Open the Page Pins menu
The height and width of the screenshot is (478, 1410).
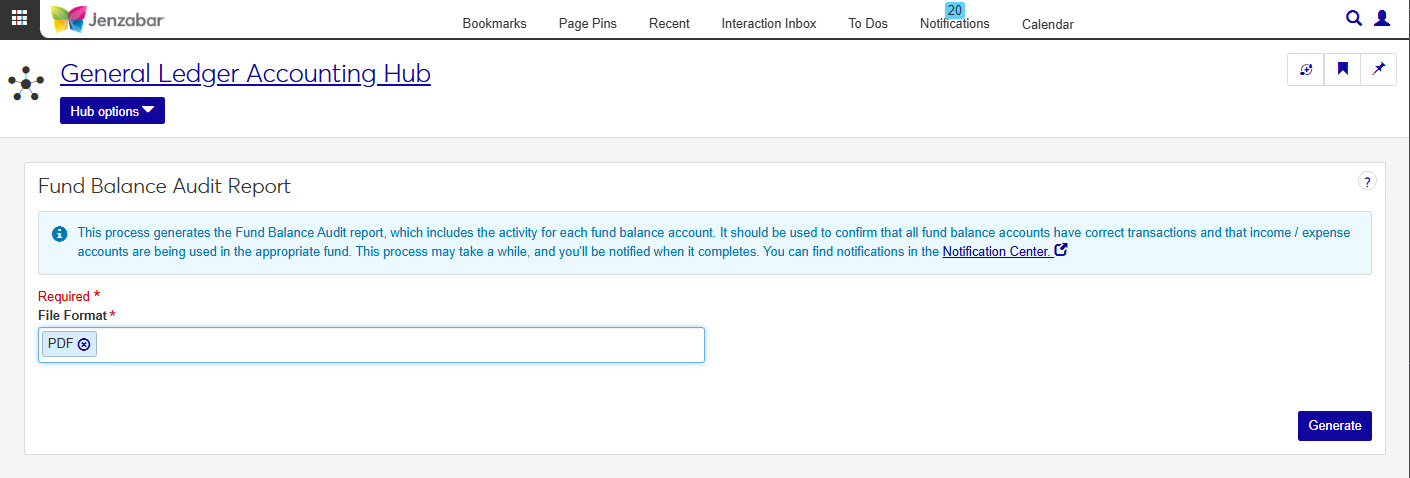tap(588, 24)
